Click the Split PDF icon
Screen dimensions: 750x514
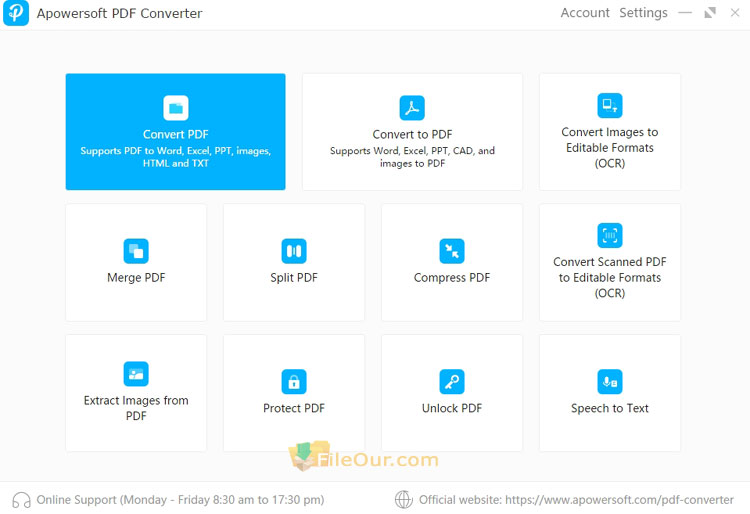pos(294,251)
